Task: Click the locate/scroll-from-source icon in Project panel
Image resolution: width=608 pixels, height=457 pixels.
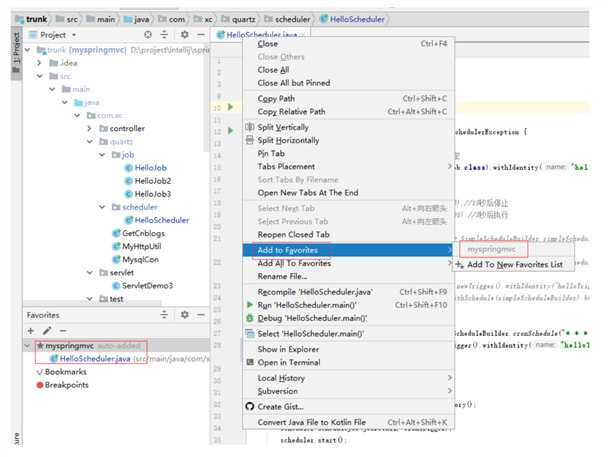Action: coord(148,35)
